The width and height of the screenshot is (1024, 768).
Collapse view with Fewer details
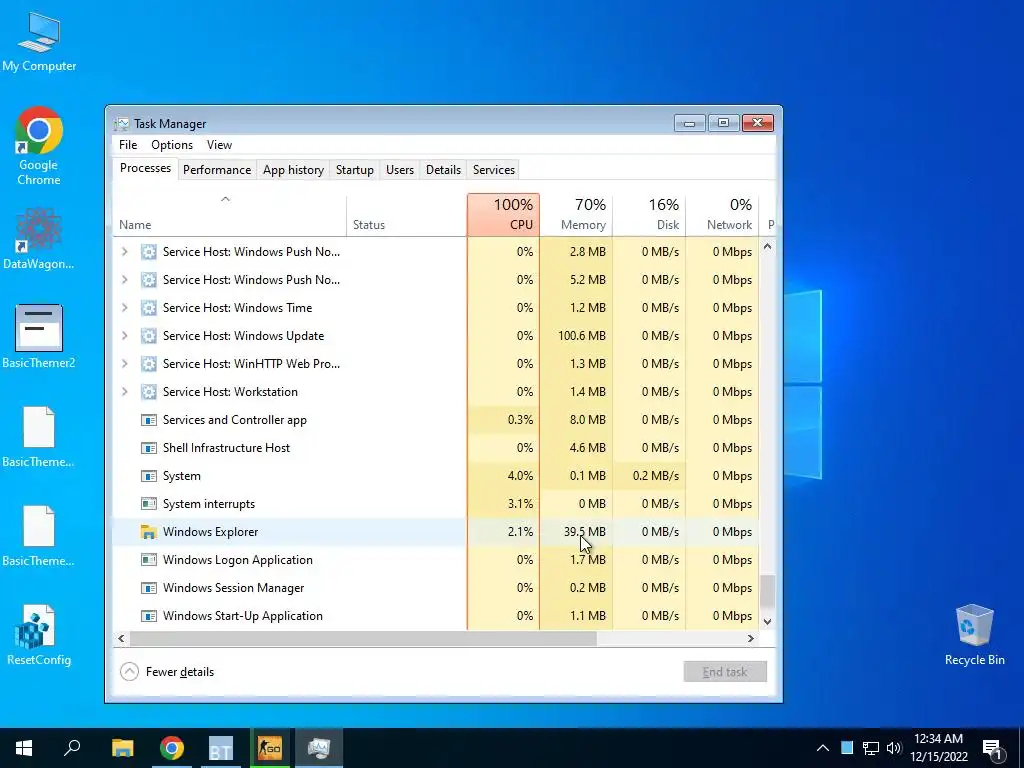[167, 672]
